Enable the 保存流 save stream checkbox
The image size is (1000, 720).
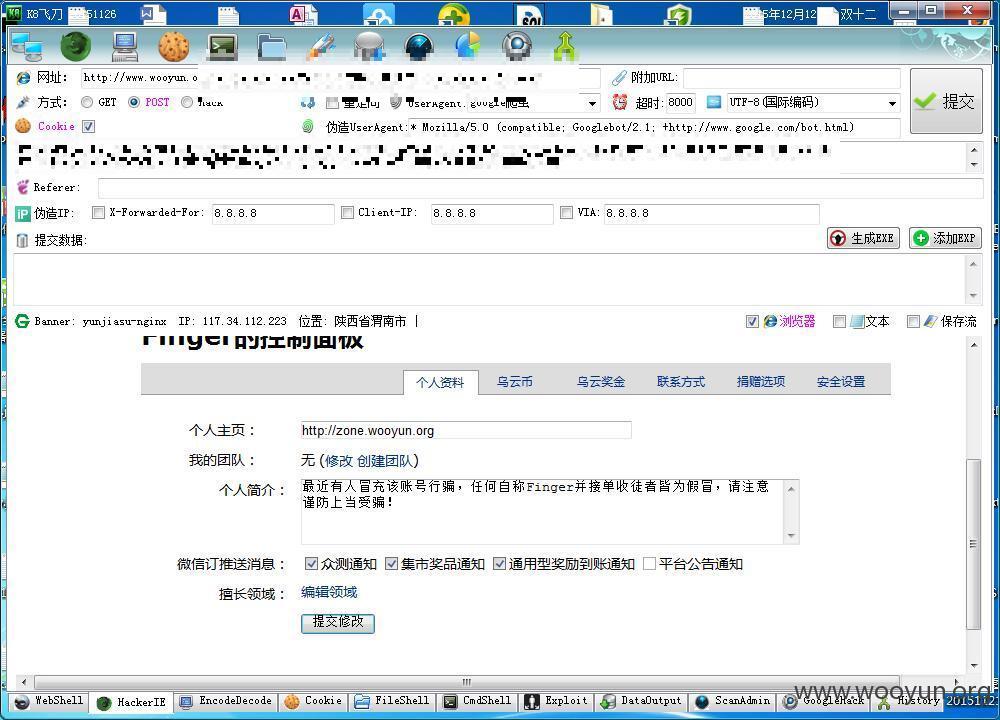tap(913, 321)
